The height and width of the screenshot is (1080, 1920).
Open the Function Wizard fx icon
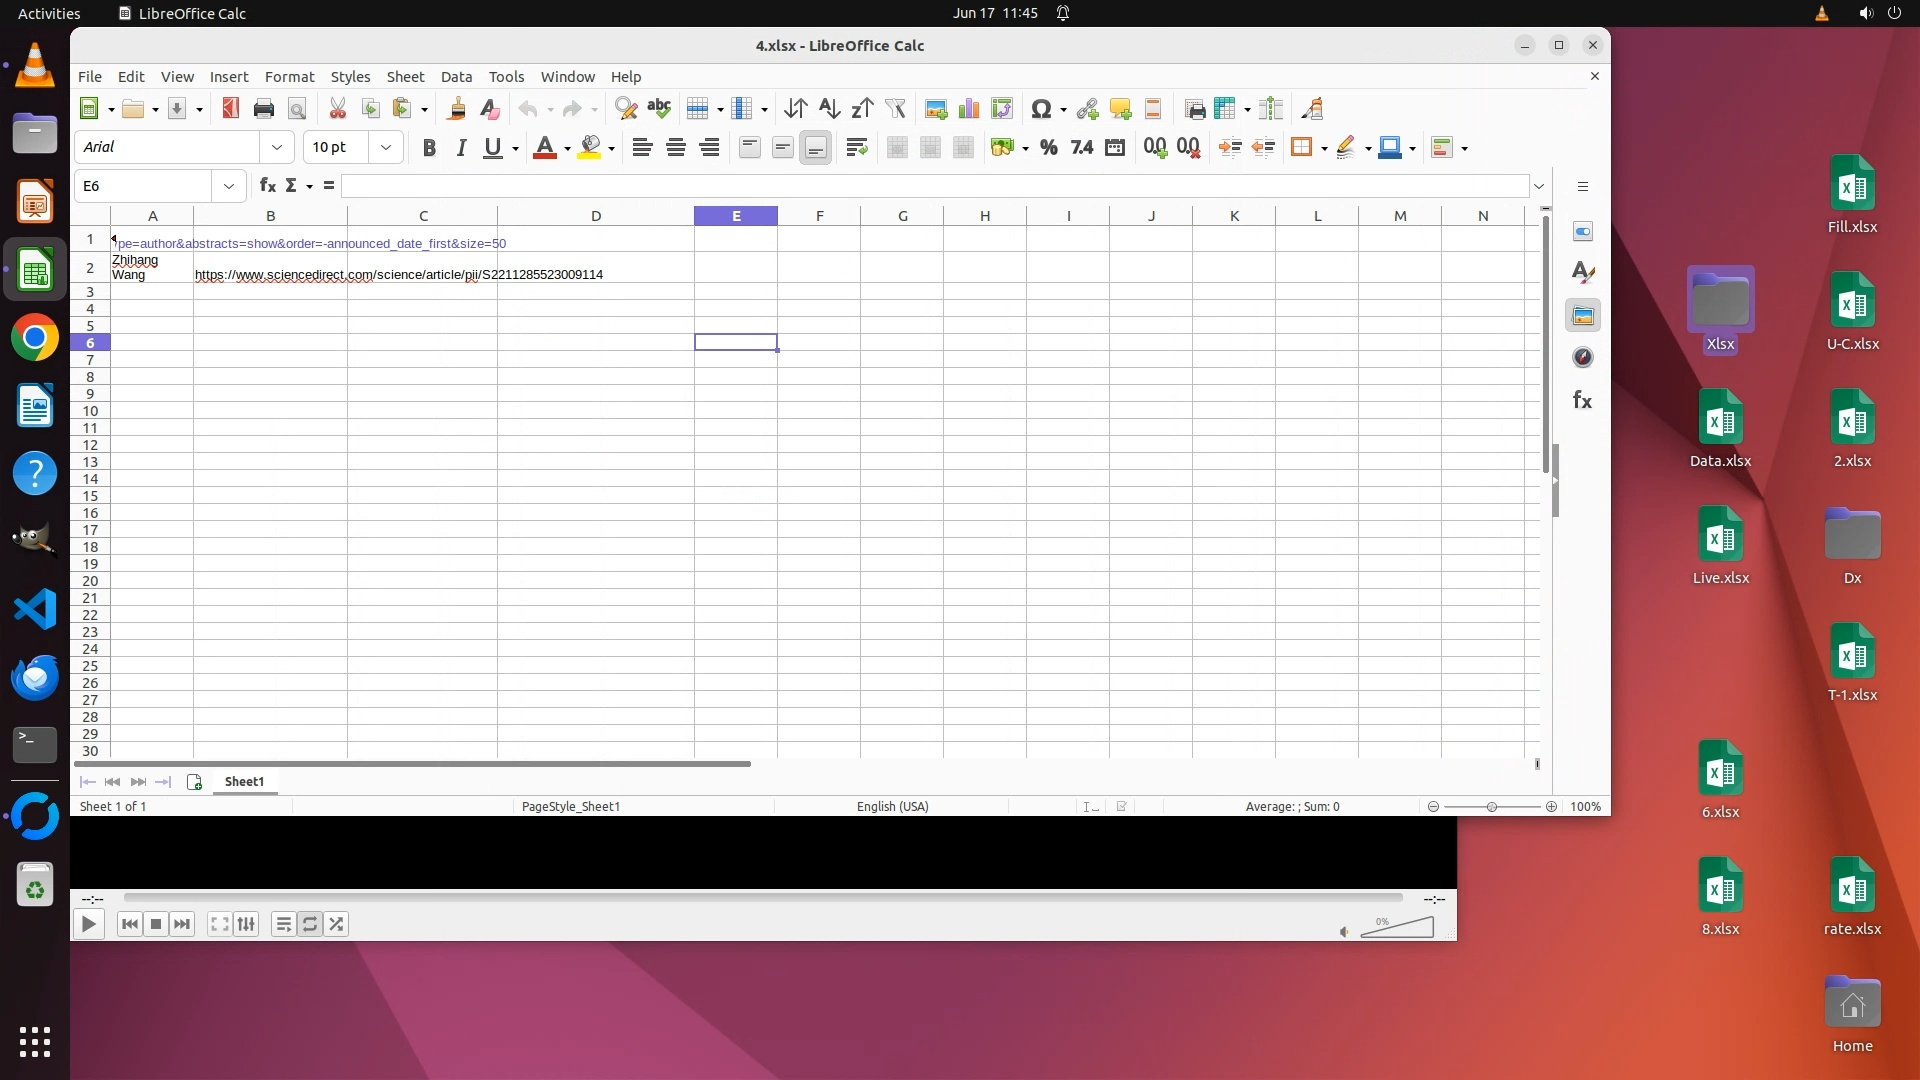click(x=267, y=186)
